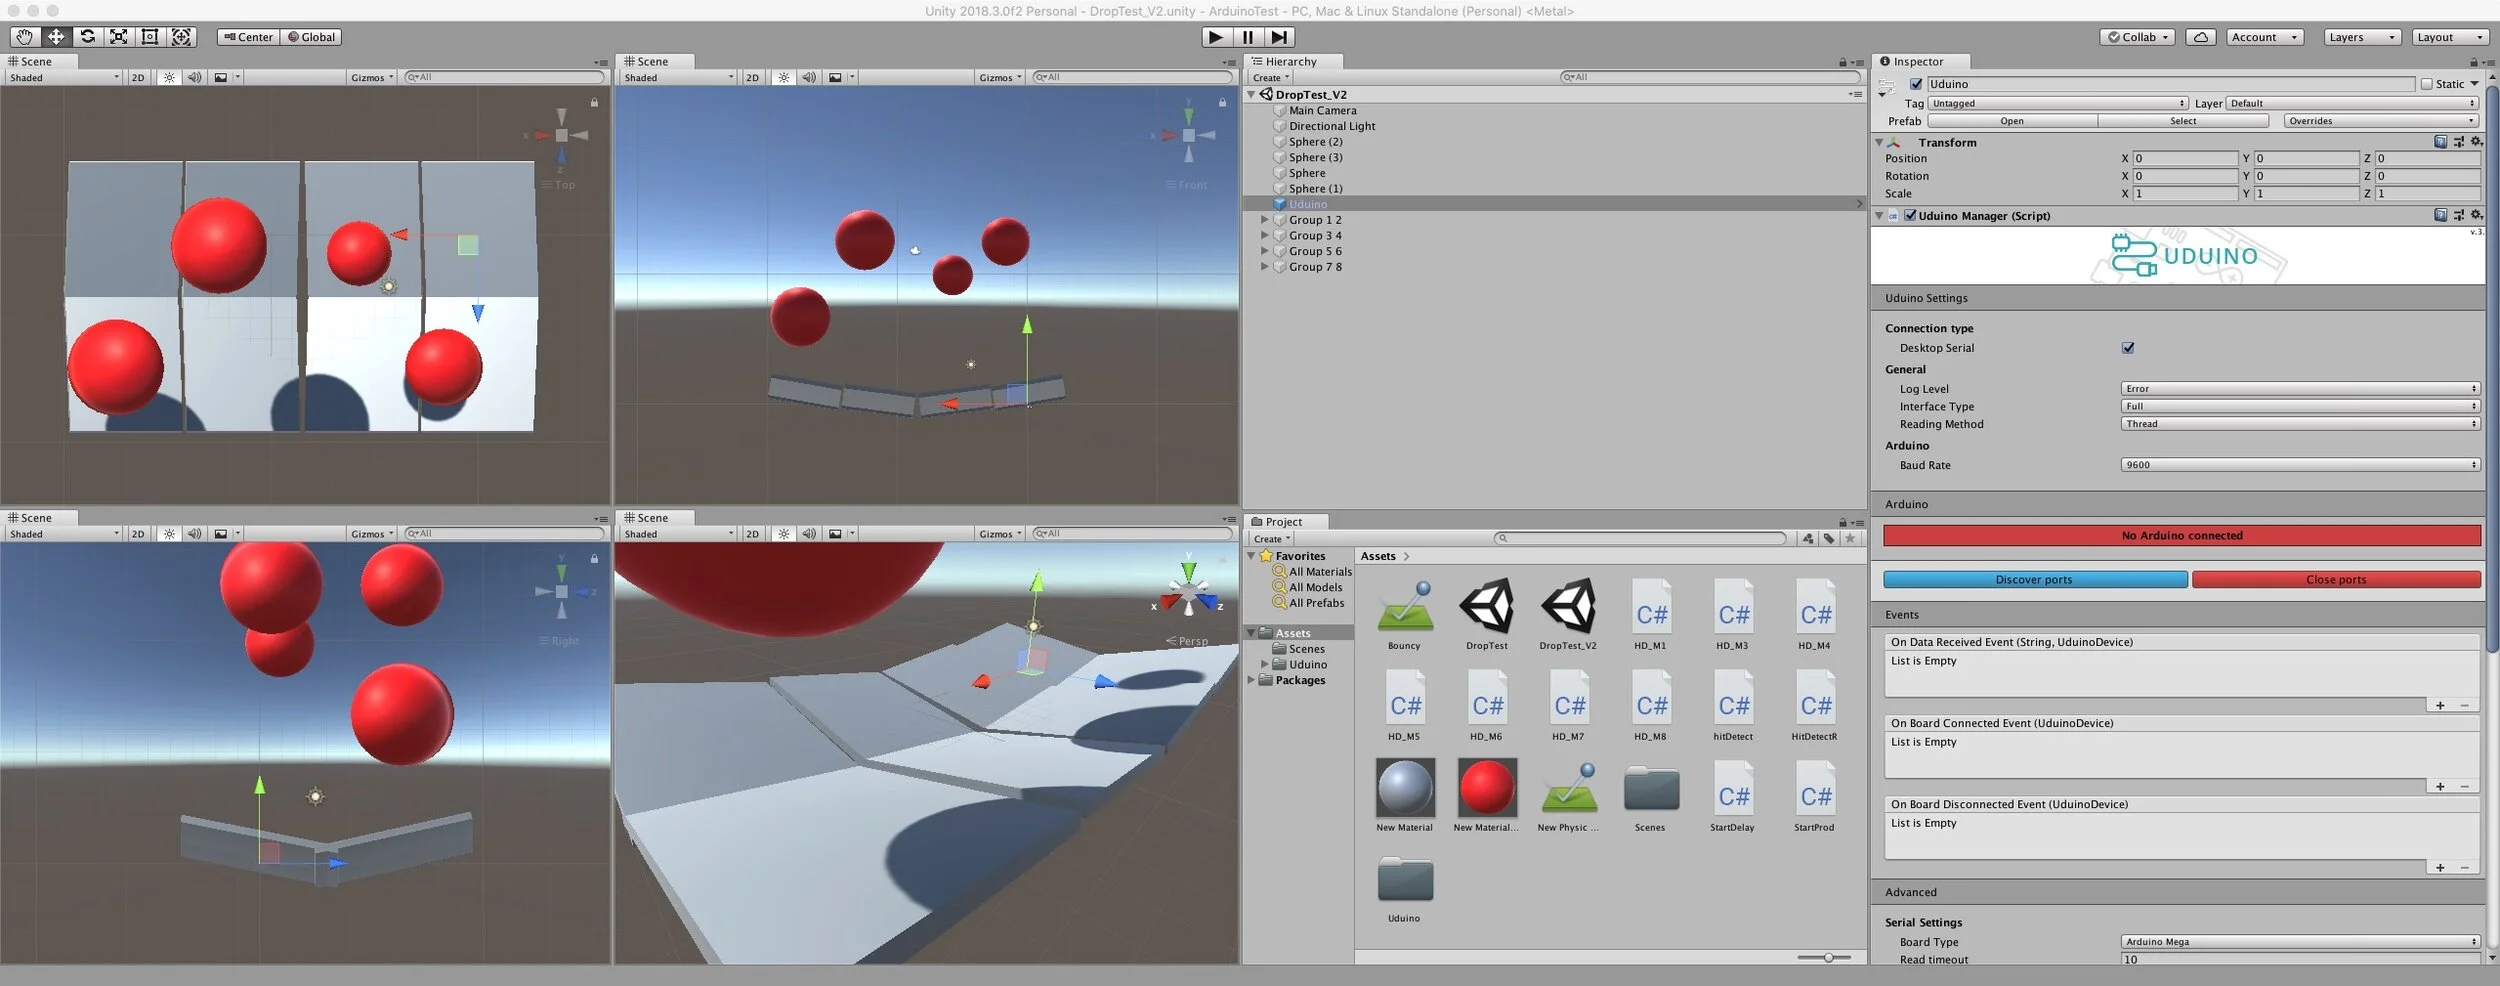Open the Bouncy physic material asset
Viewport: 2500px width, 986px height.
coord(1404,616)
